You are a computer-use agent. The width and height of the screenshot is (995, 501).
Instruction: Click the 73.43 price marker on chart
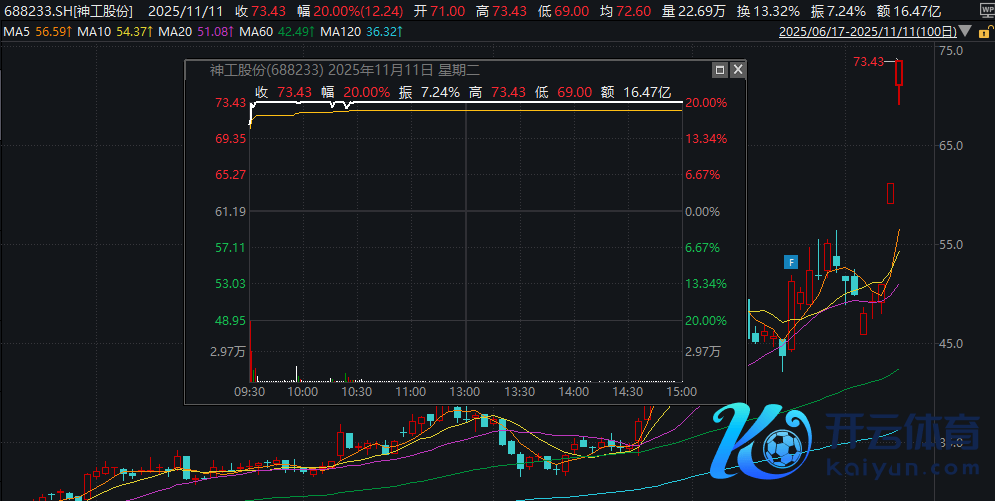(x=868, y=62)
